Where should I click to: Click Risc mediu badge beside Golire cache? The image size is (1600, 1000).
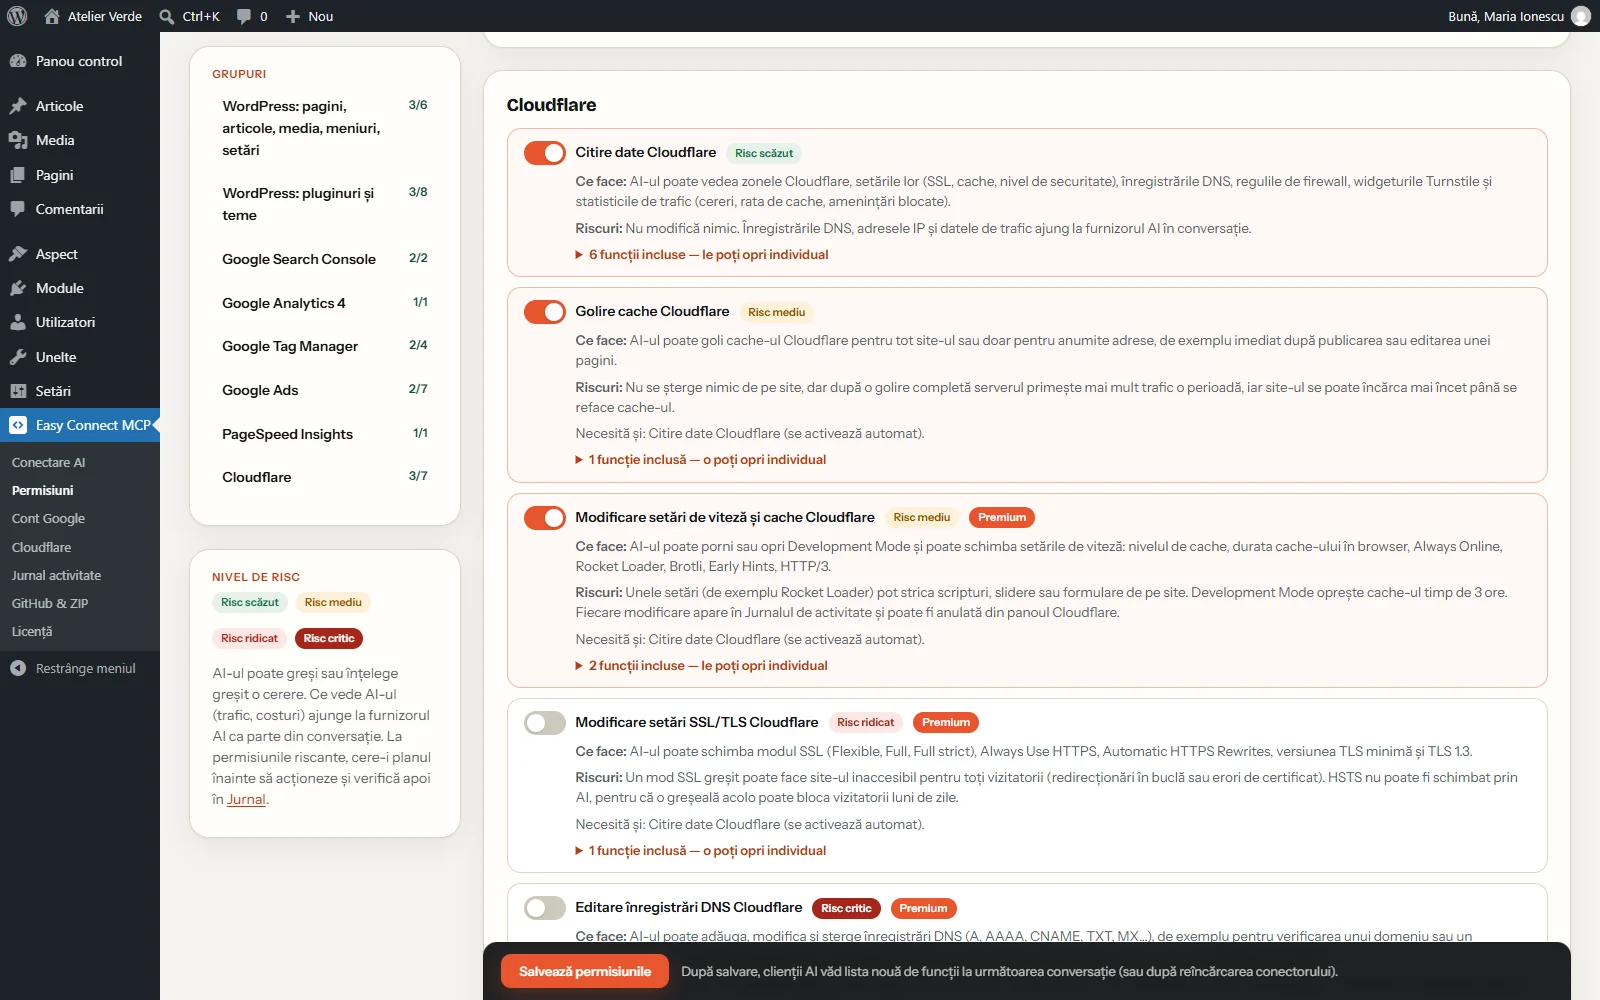coord(777,312)
